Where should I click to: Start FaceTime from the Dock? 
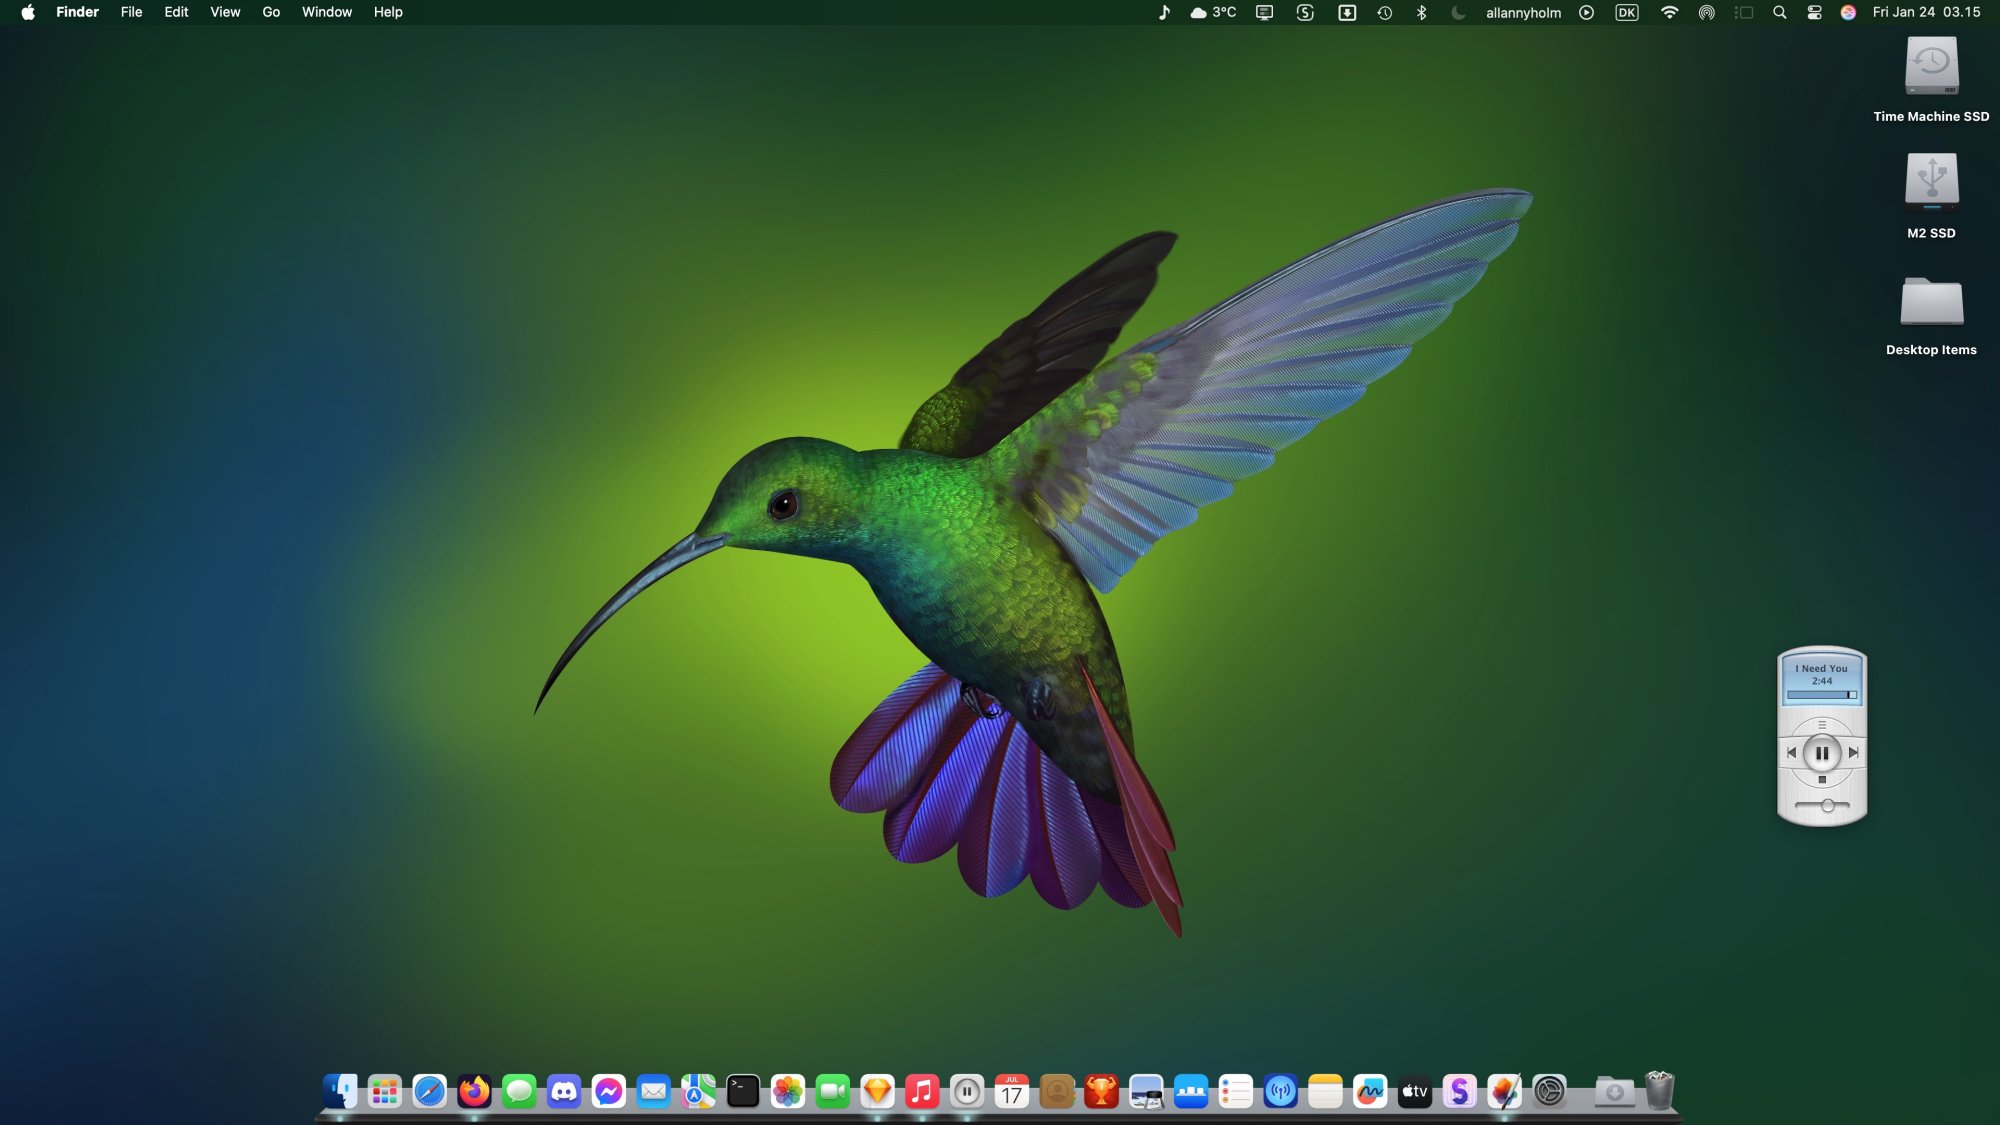click(832, 1092)
